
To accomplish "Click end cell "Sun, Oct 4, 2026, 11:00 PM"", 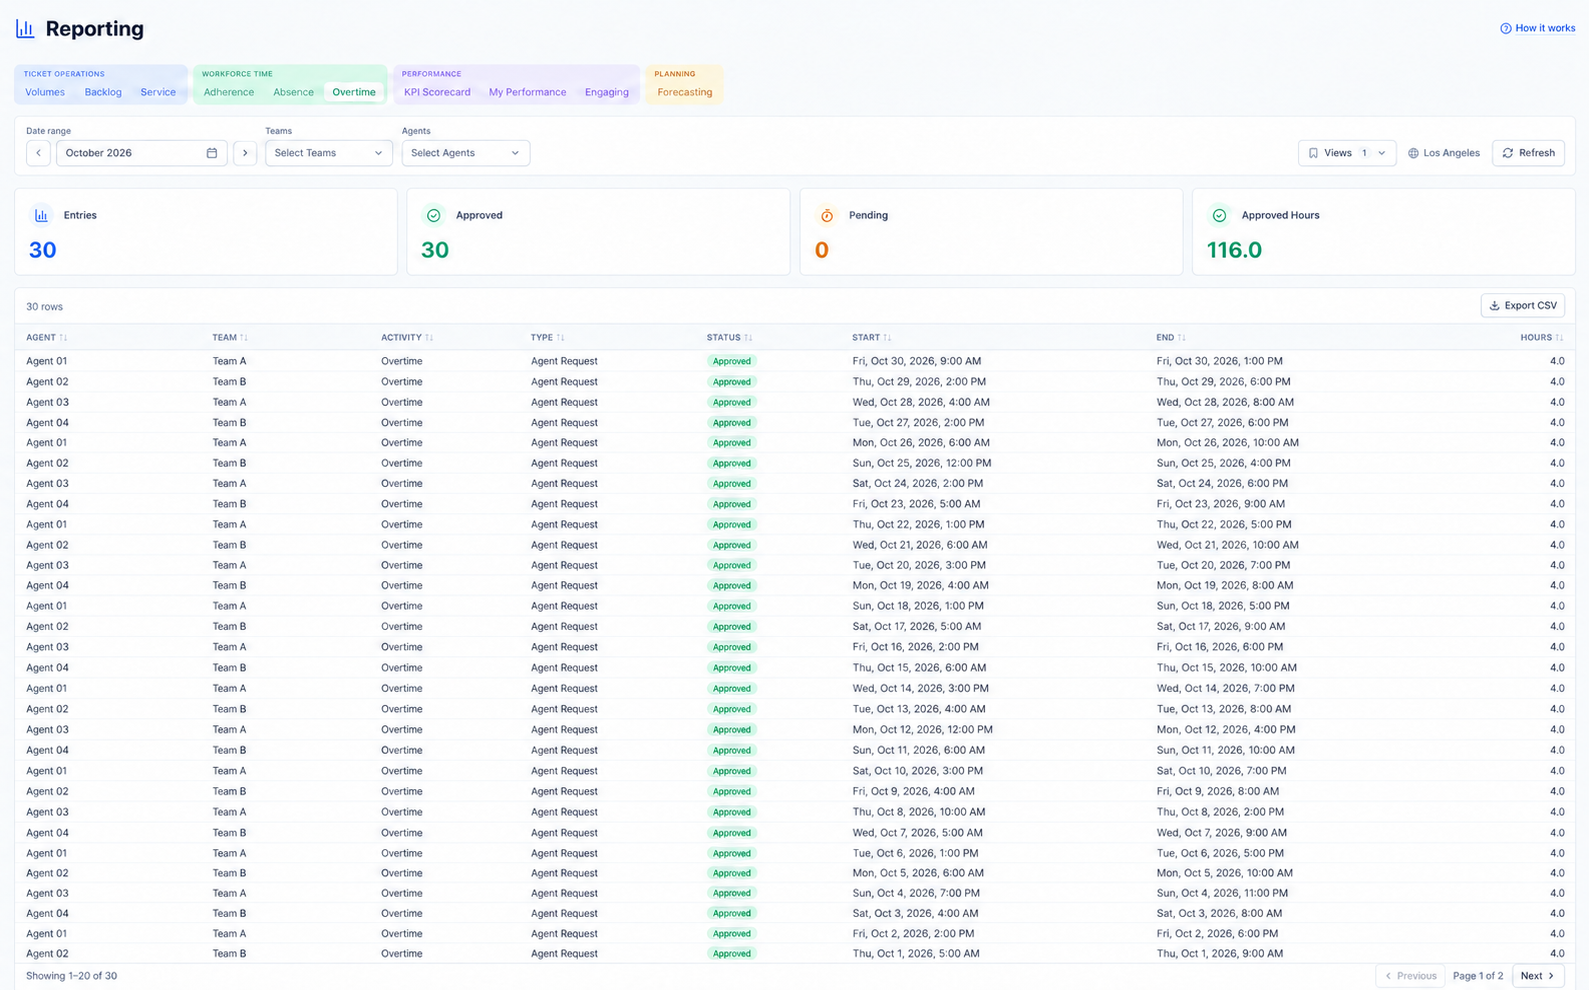I will point(1222,894).
